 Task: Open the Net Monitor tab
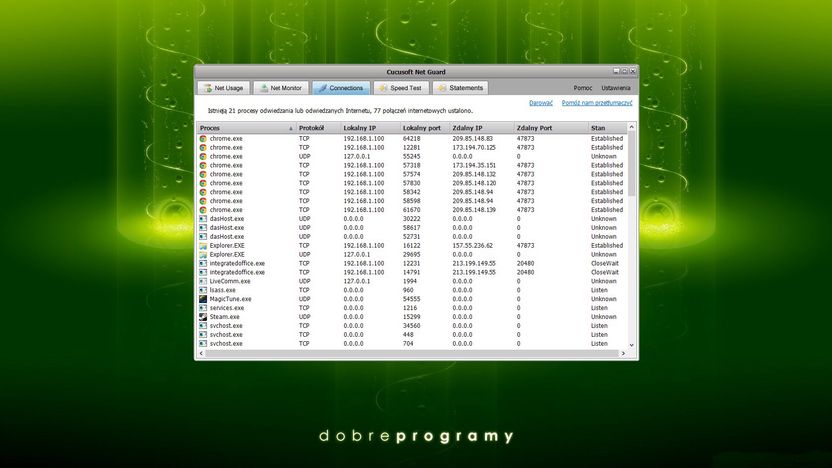(x=281, y=88)
